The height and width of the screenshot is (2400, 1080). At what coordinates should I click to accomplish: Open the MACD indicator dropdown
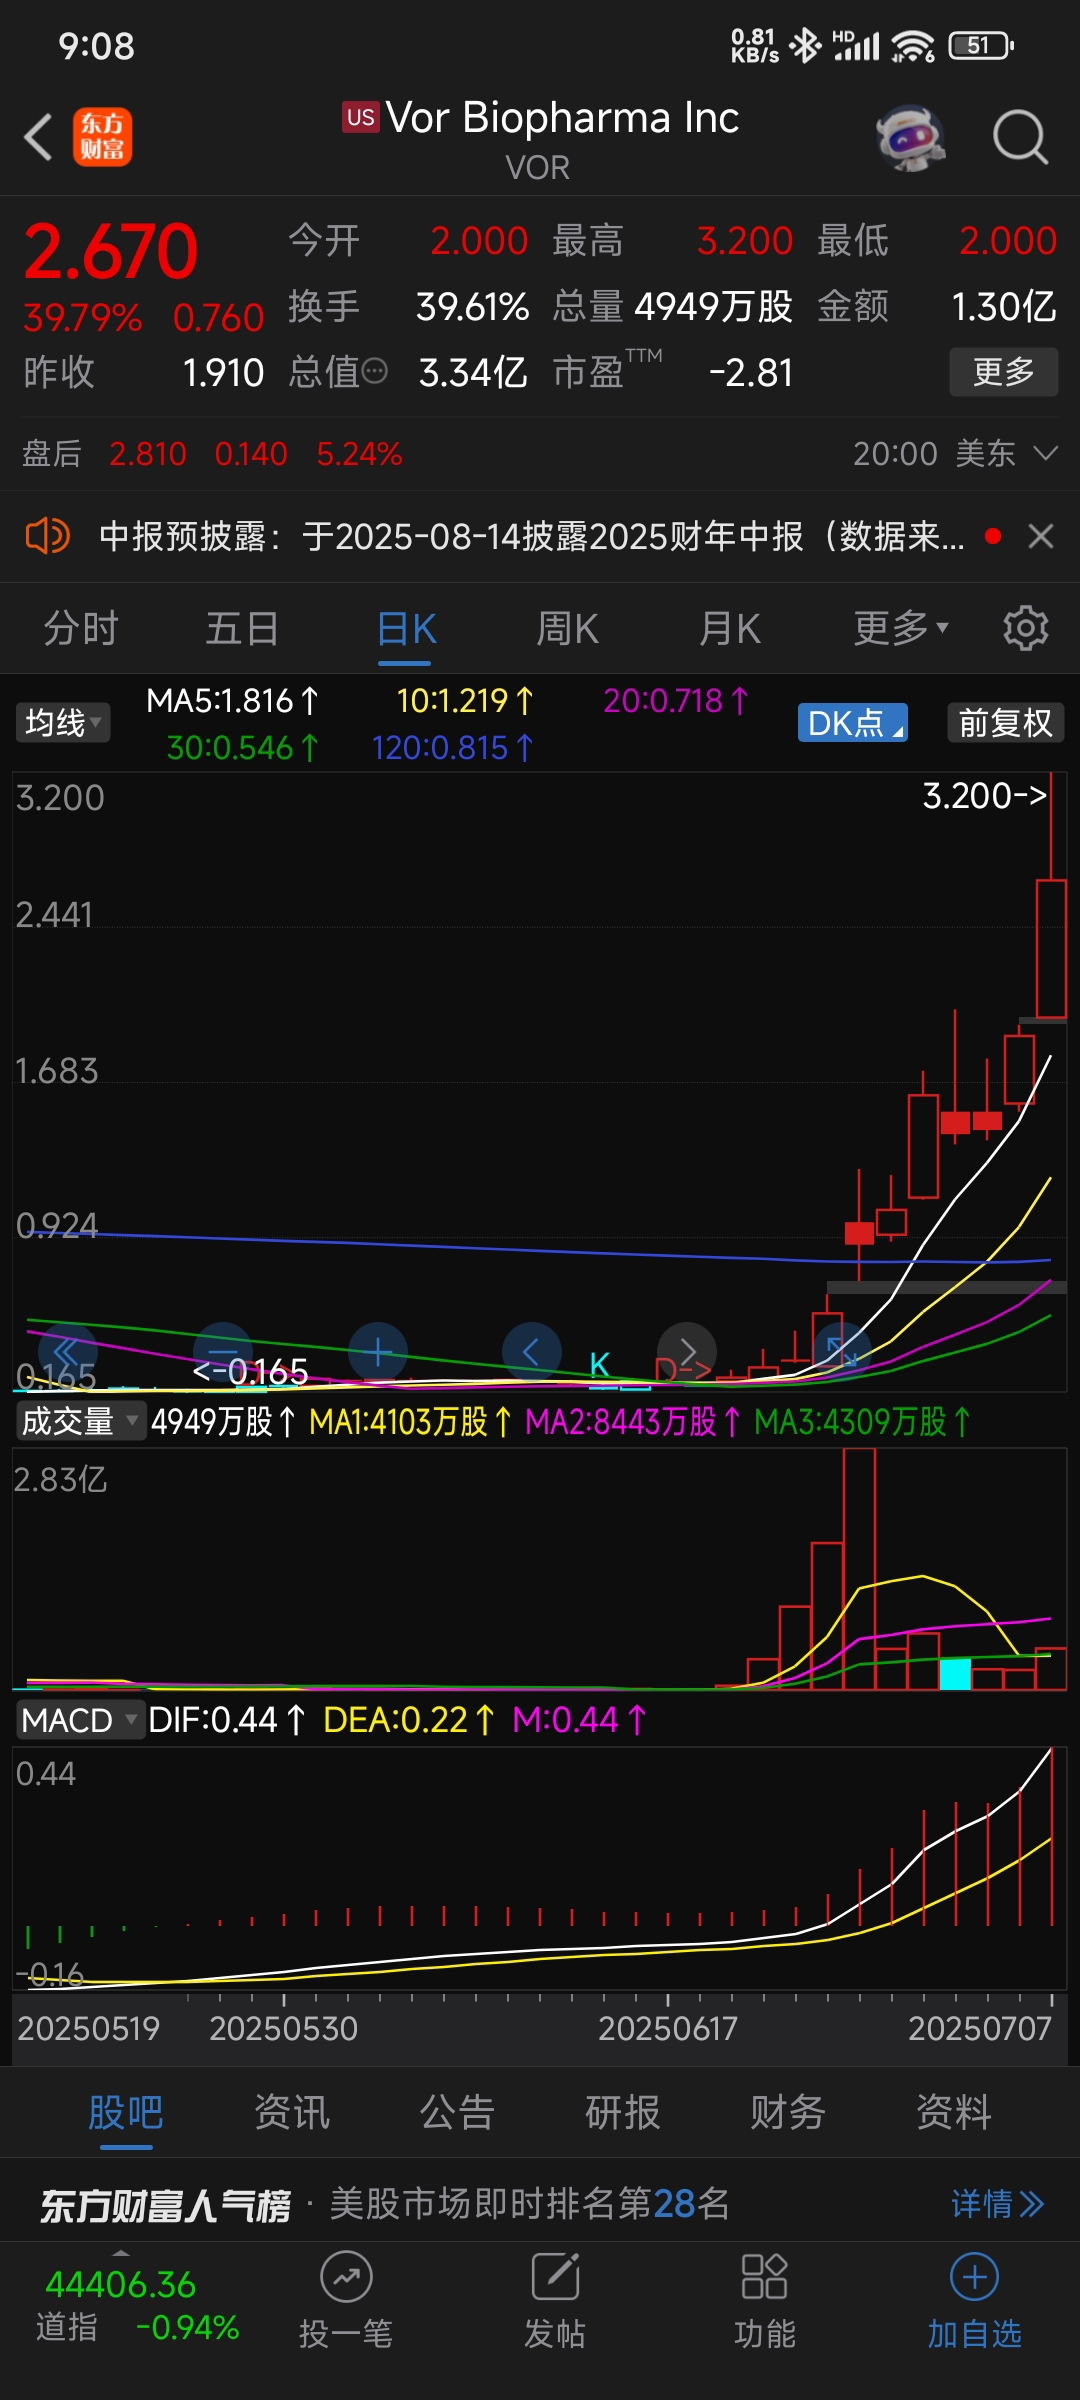[80, 1720]
